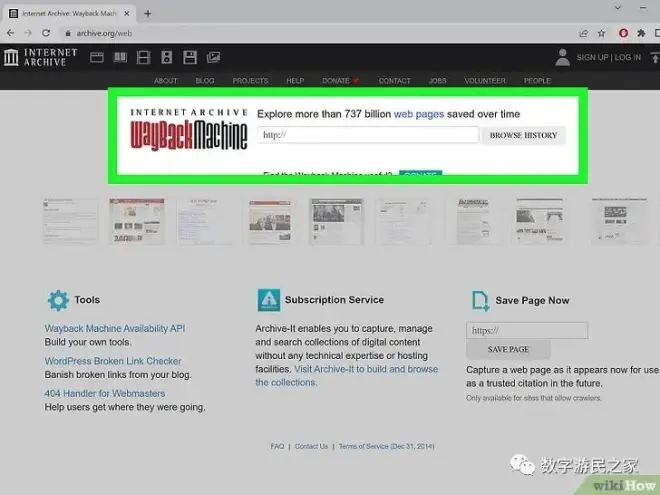This screenshot has height=495, width=660.
Task: Open the PEOPLE menu item
Action: pyautogui.click(x=537, y=80)
